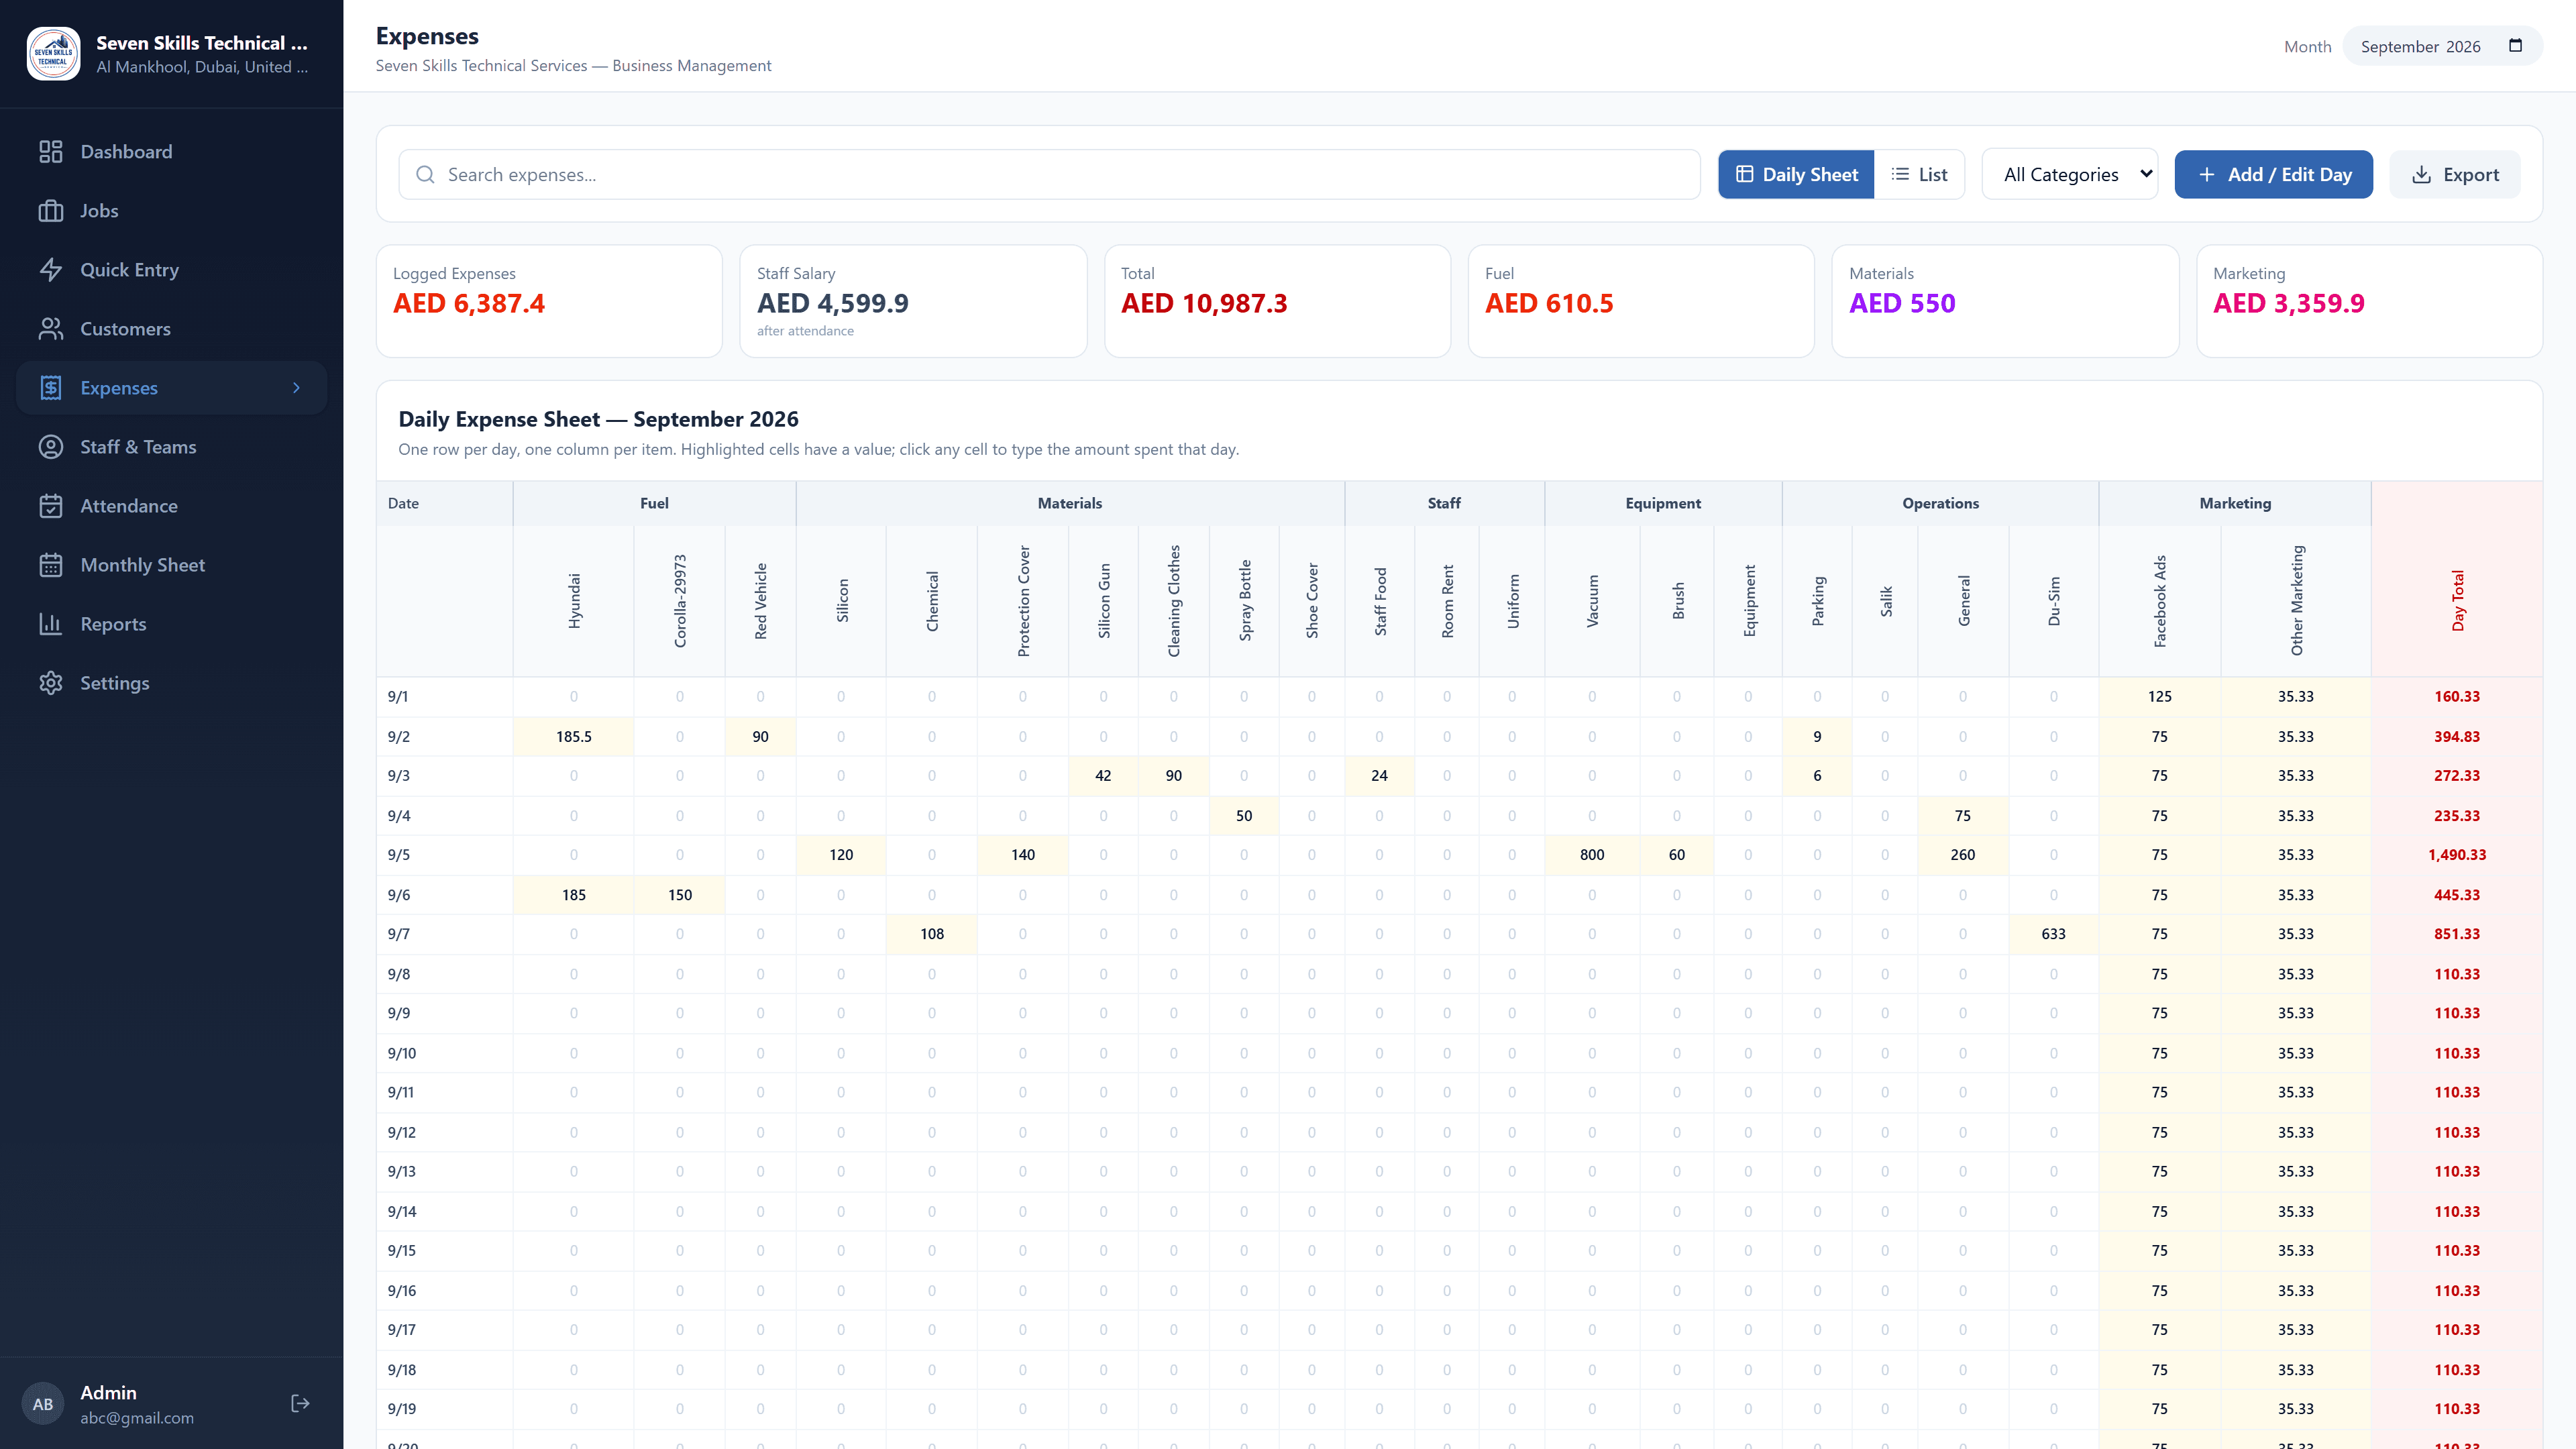Click the Expenses dollar icon in sidebar
Screen dimensions: 2576x1449
point(51,388)
